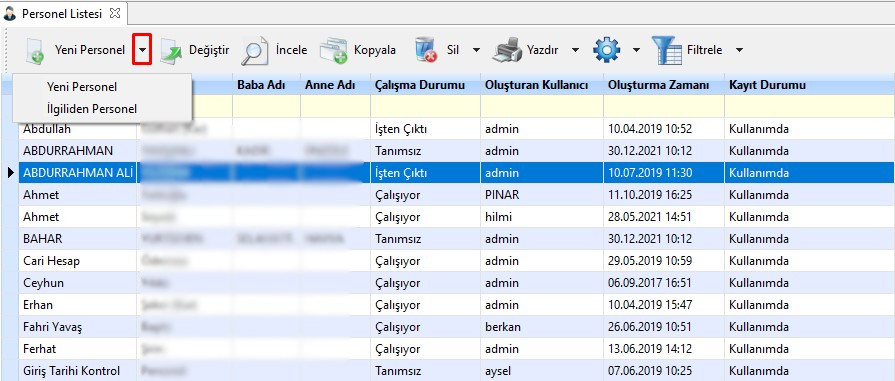Click the Değiştir green arrow icon
Viewport: 895px width, 381px height.
(x=171, y=51)
